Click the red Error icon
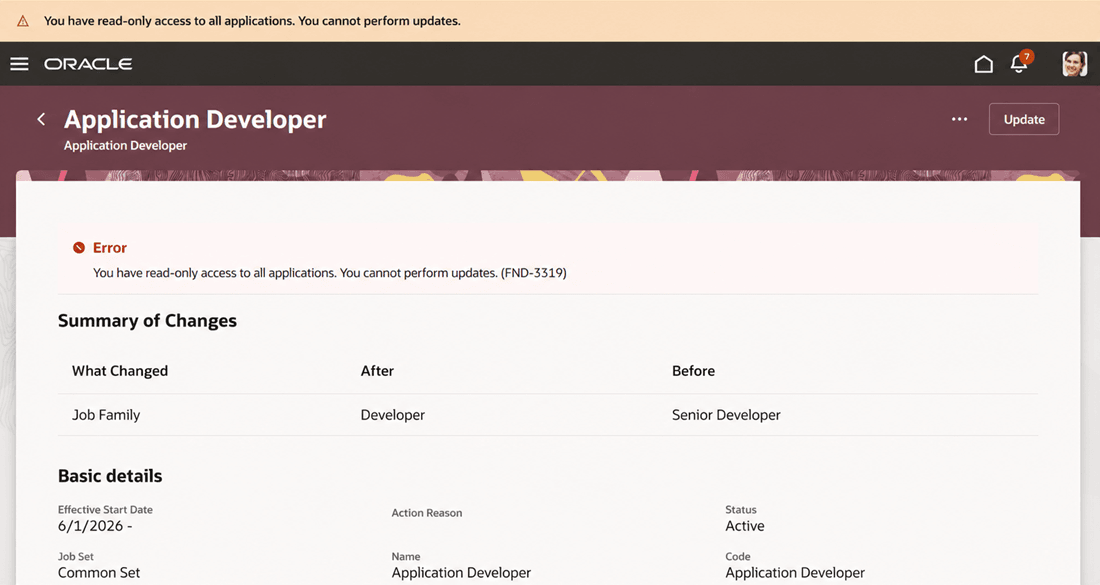1100x585 pixels. tap(79, 248)
